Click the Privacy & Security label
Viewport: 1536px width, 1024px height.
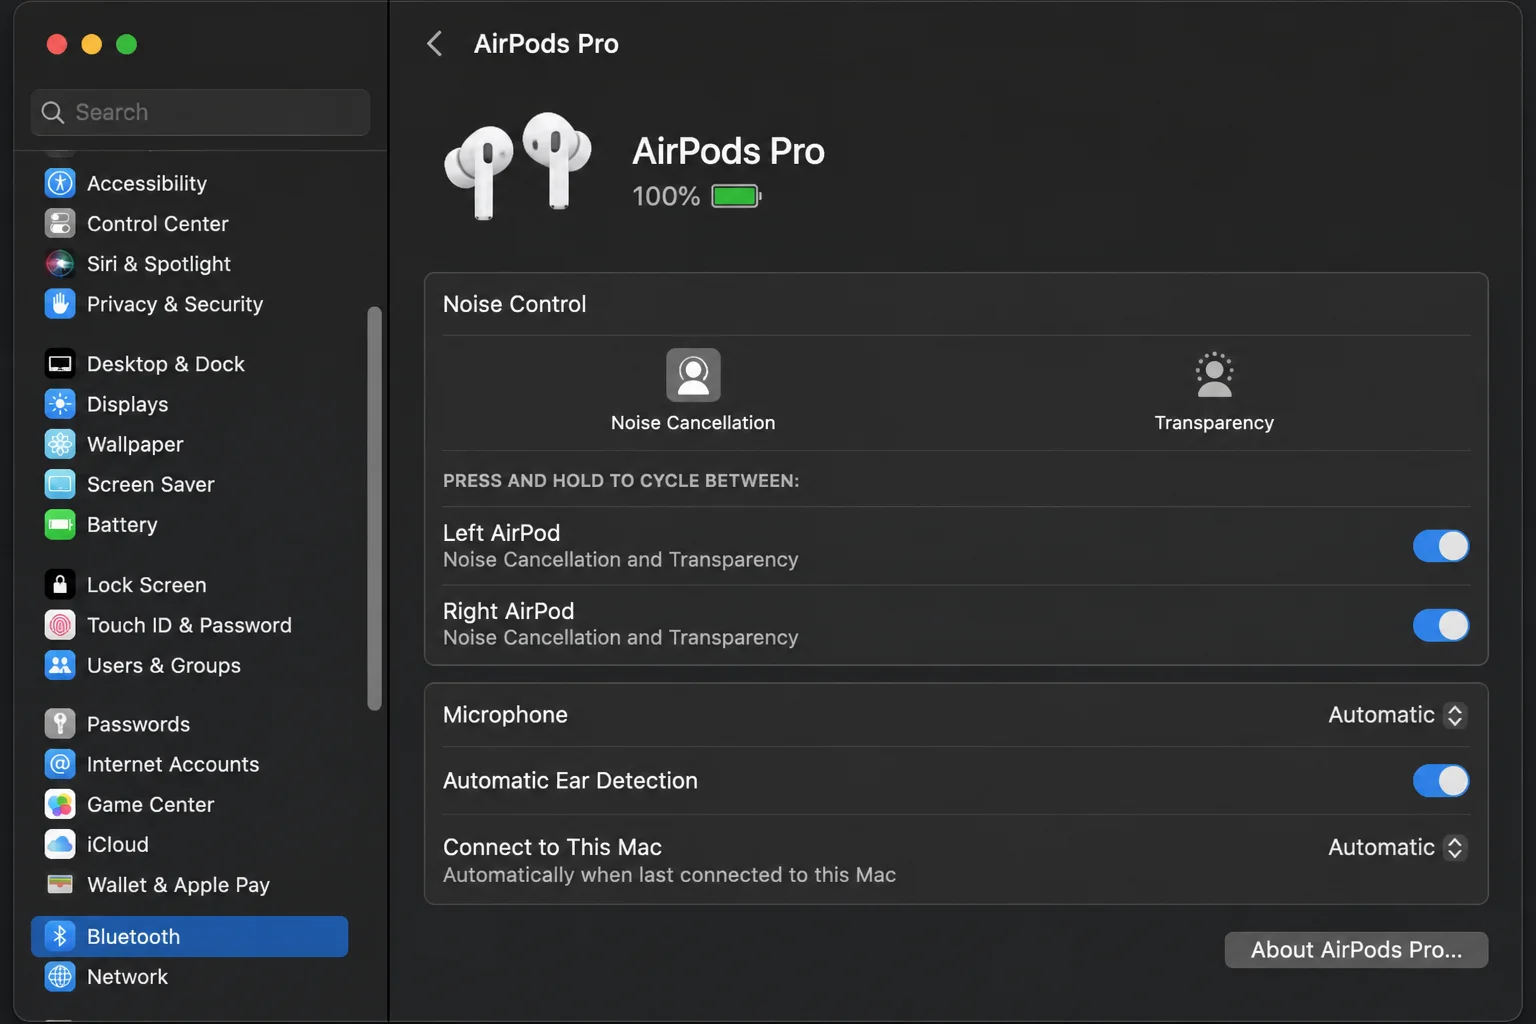tap(175, 304)
